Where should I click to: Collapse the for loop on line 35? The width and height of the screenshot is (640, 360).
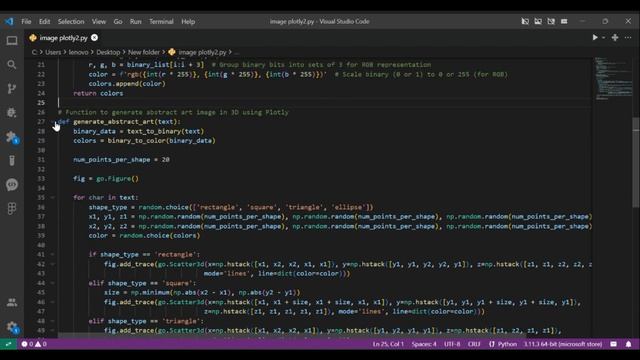tap(53, 198)
